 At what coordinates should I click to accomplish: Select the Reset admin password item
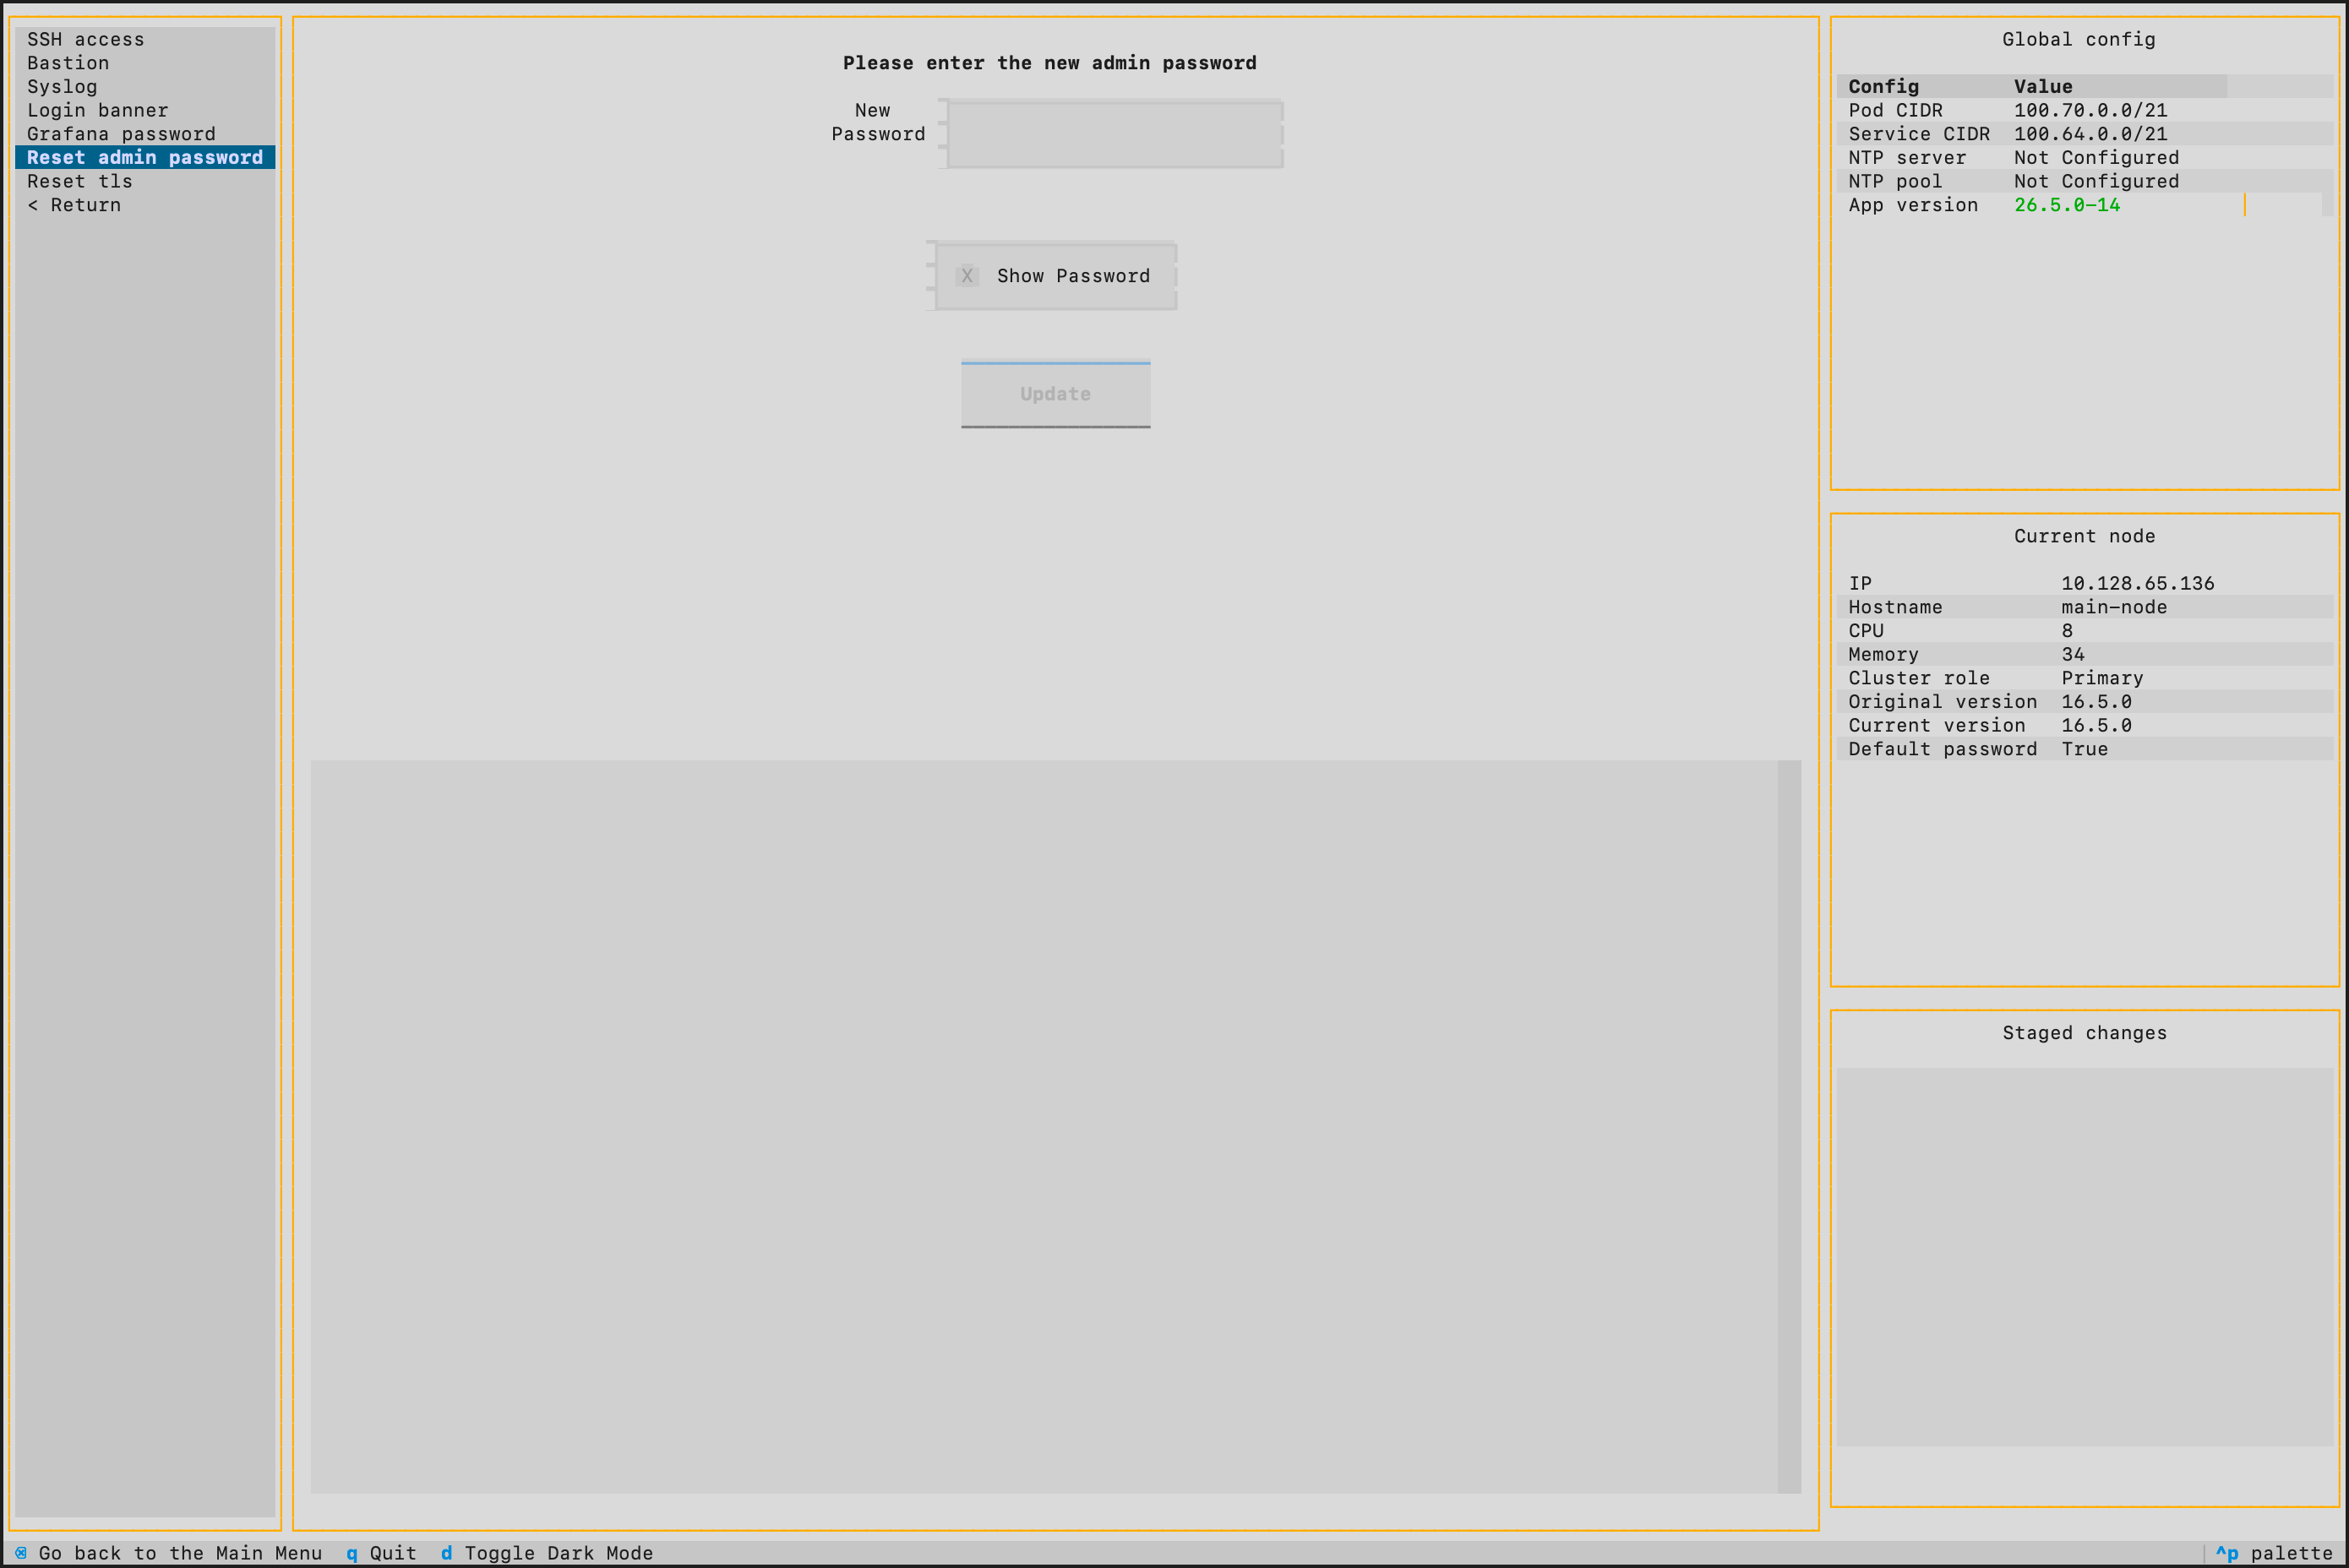pyautogui.click(x=145, y=157)
